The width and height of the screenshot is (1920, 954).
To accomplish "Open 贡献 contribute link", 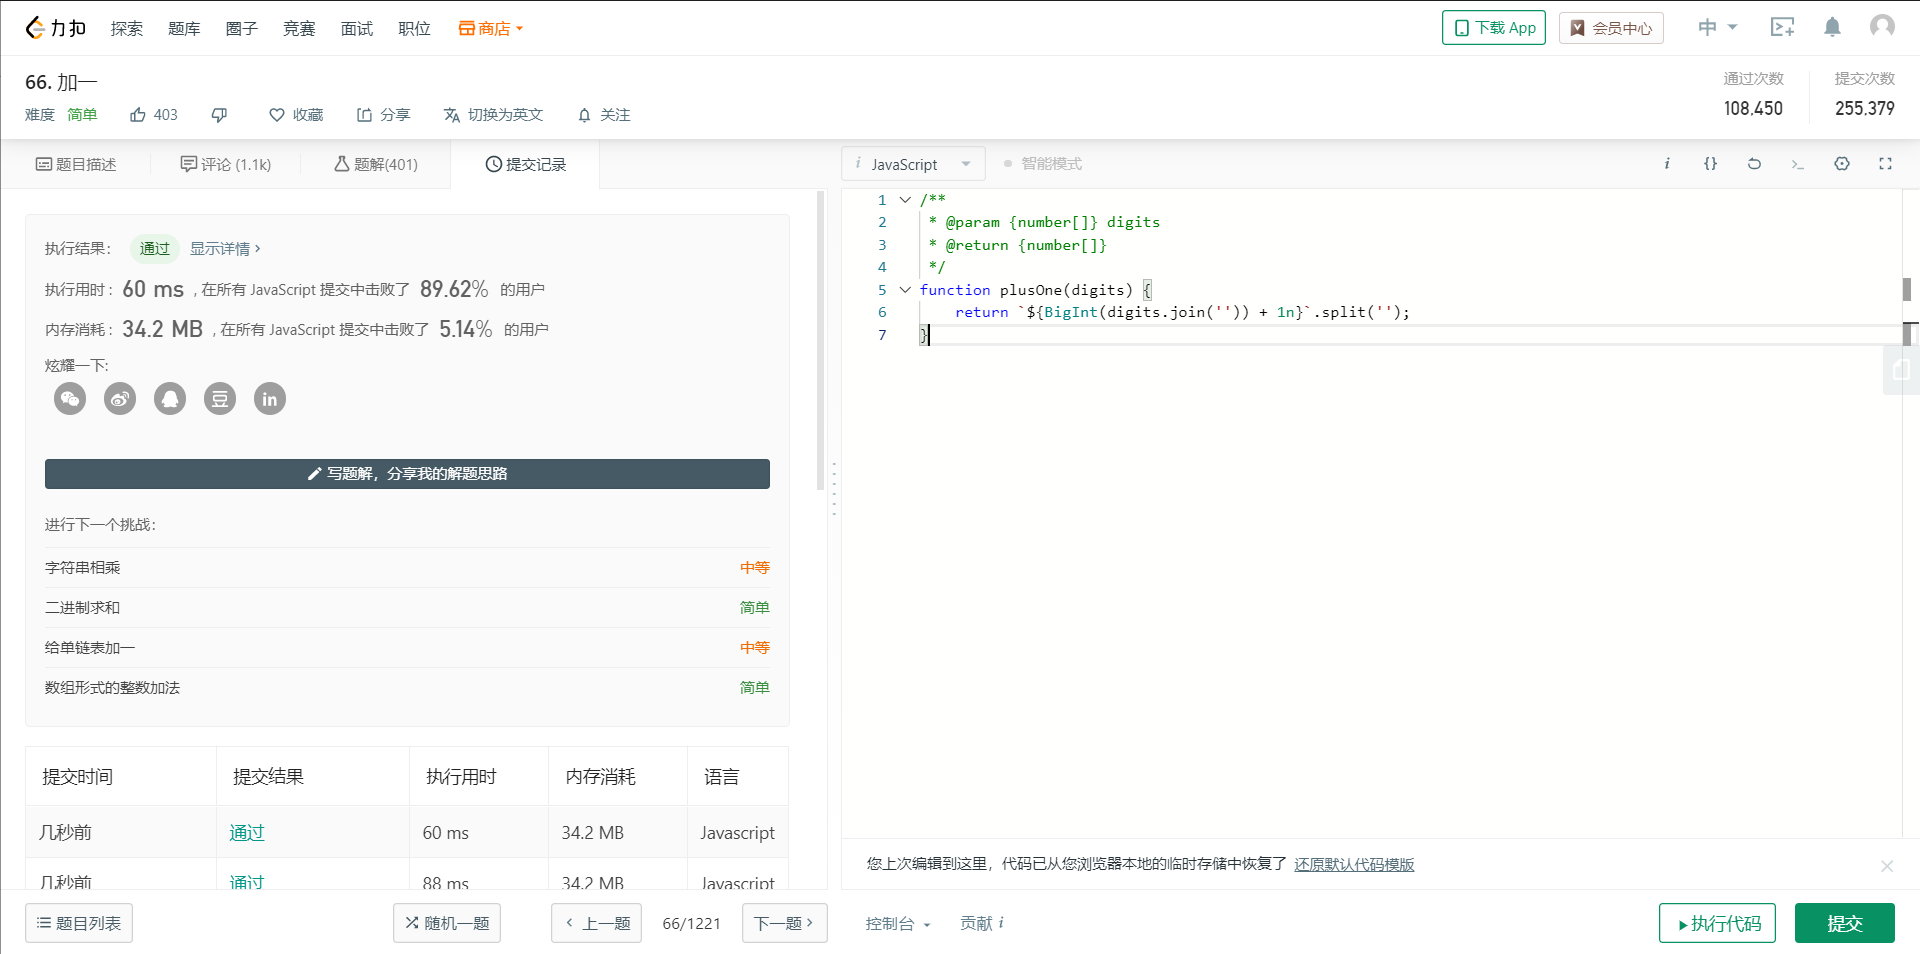I will tap(982, 923).
